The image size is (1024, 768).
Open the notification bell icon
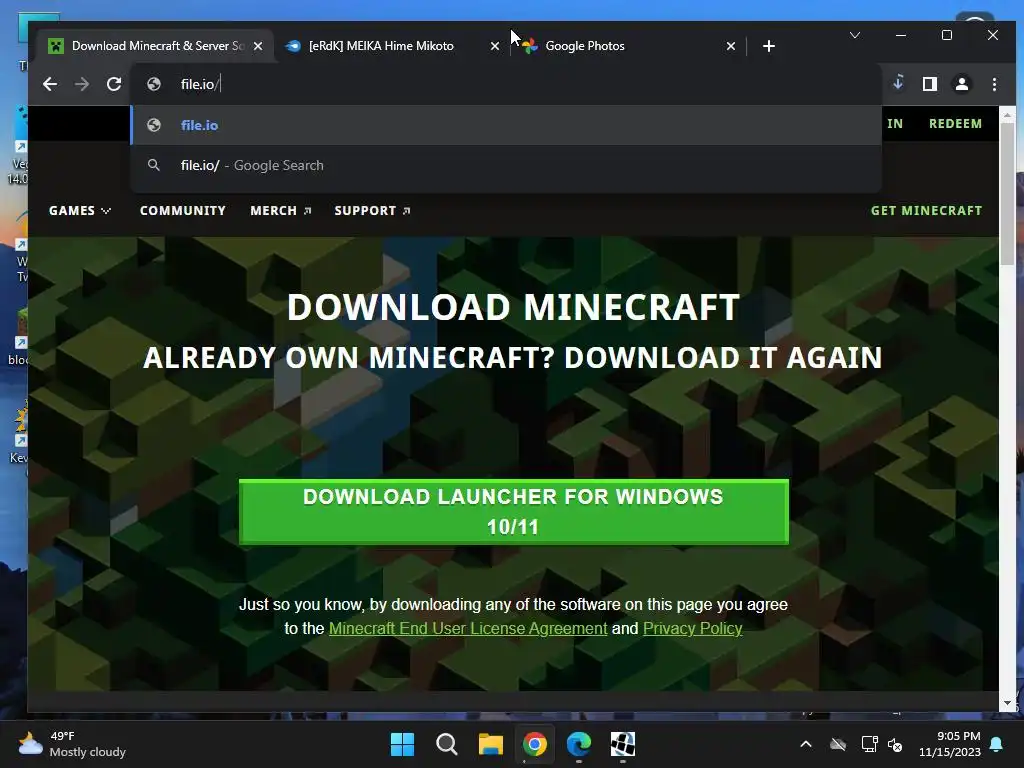click(997, 744)
